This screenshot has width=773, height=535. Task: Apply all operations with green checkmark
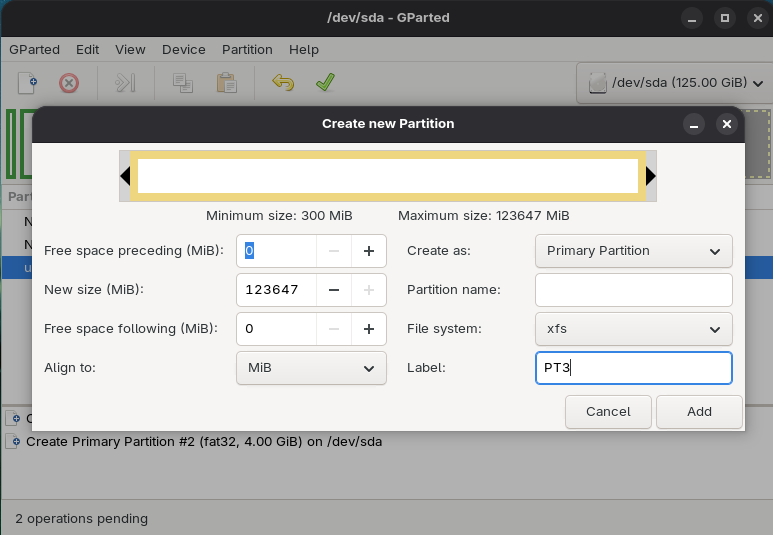(x=325, y=83)
